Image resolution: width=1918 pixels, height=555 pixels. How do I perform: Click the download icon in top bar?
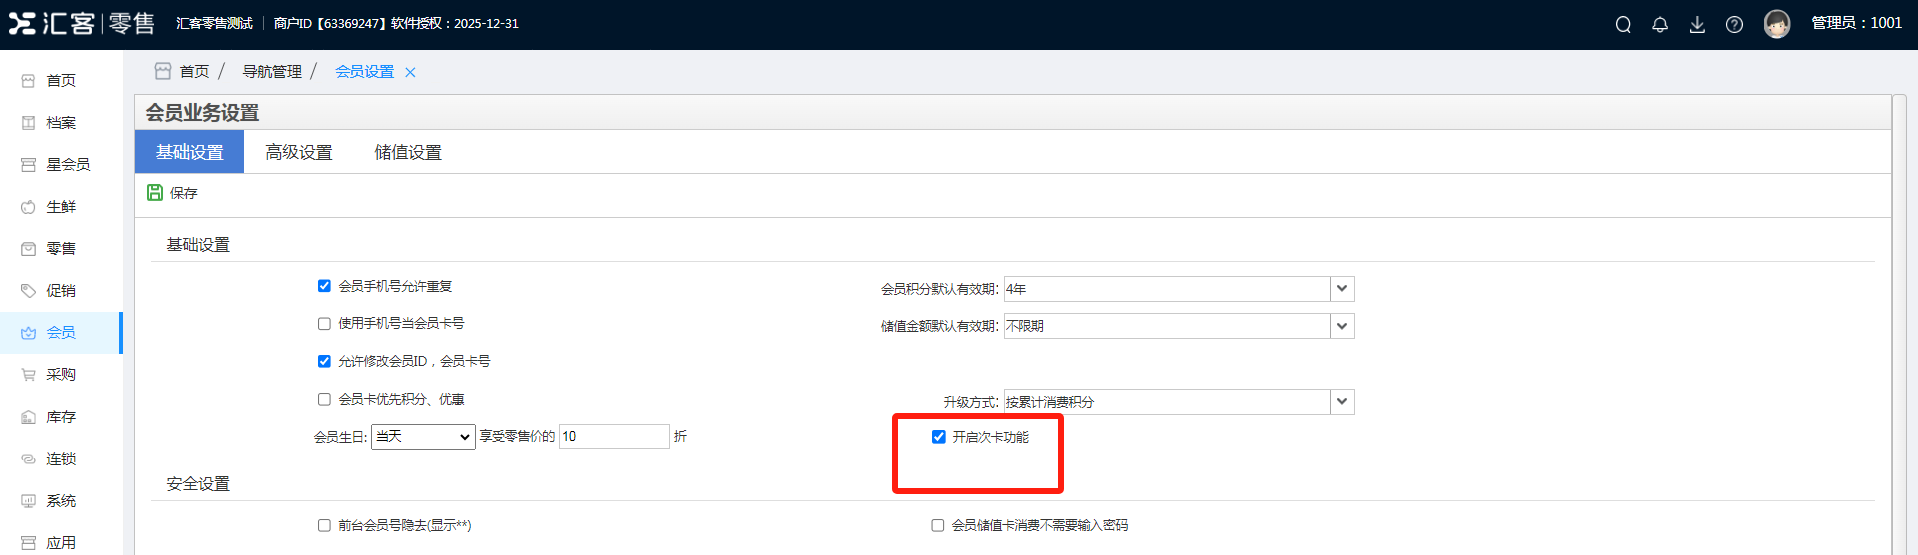pos(1697,25)
